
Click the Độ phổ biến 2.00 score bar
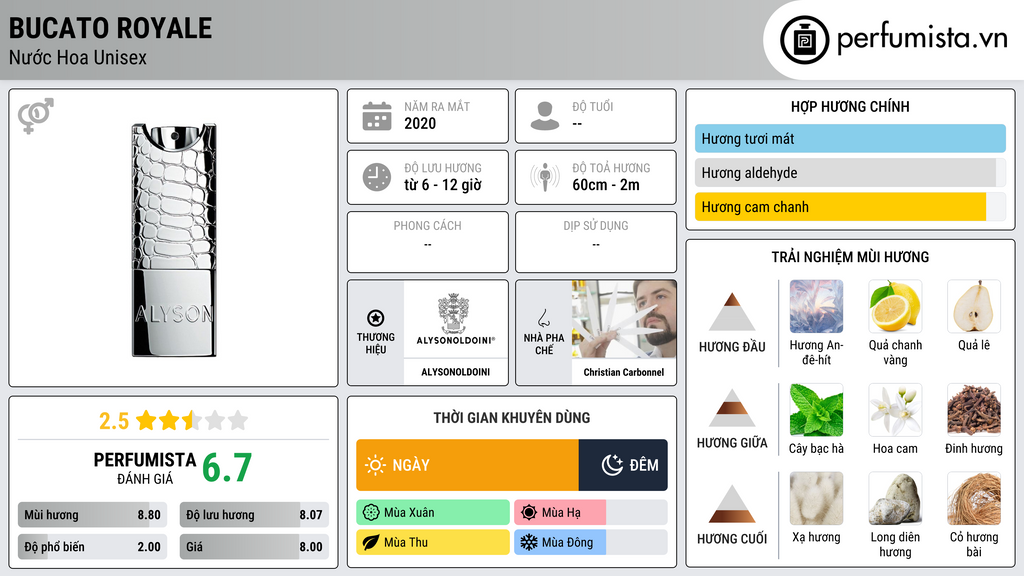point(92,547)
